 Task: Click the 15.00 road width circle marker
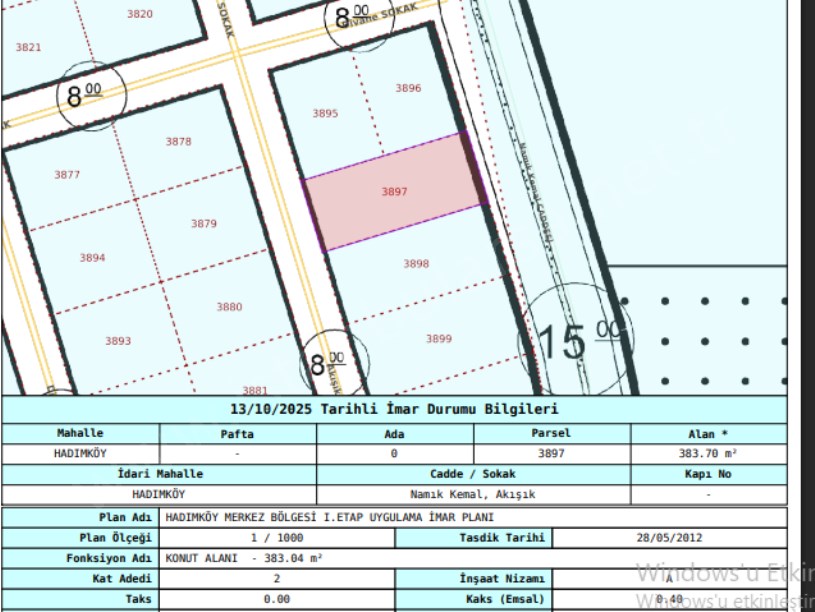tap(572, 338)
